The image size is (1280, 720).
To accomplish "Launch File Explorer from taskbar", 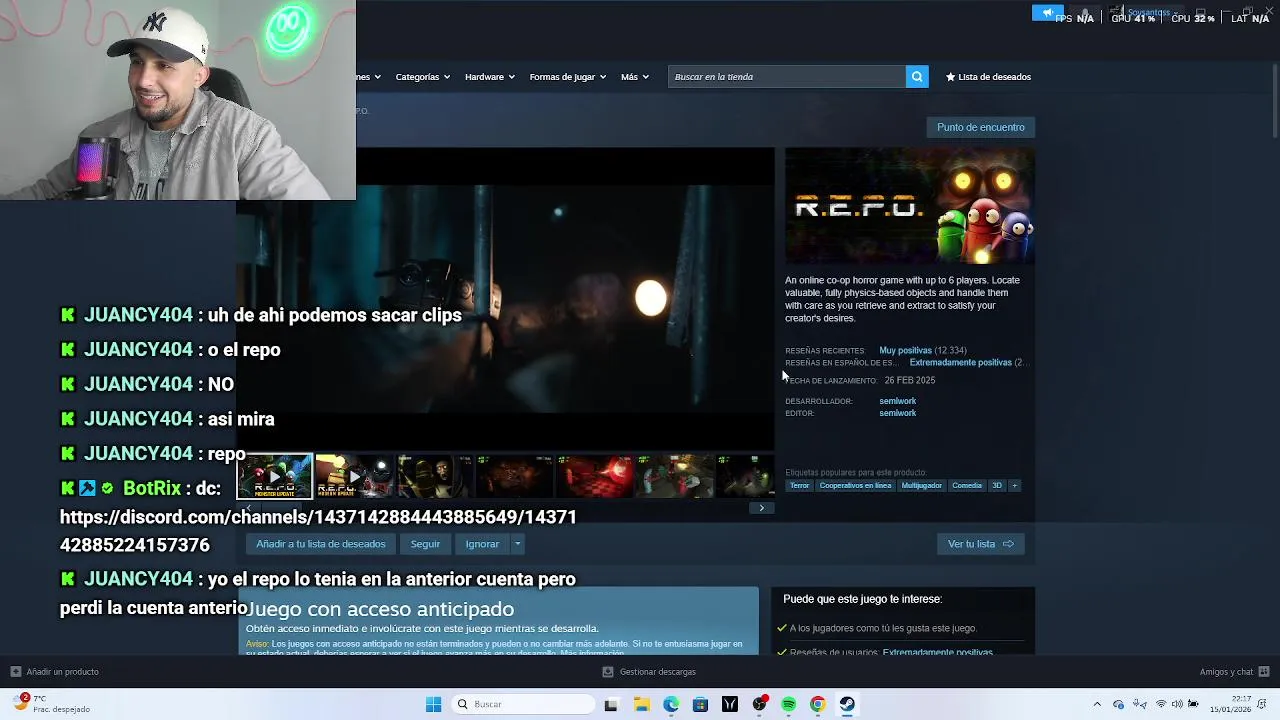I will pos(641,705).
